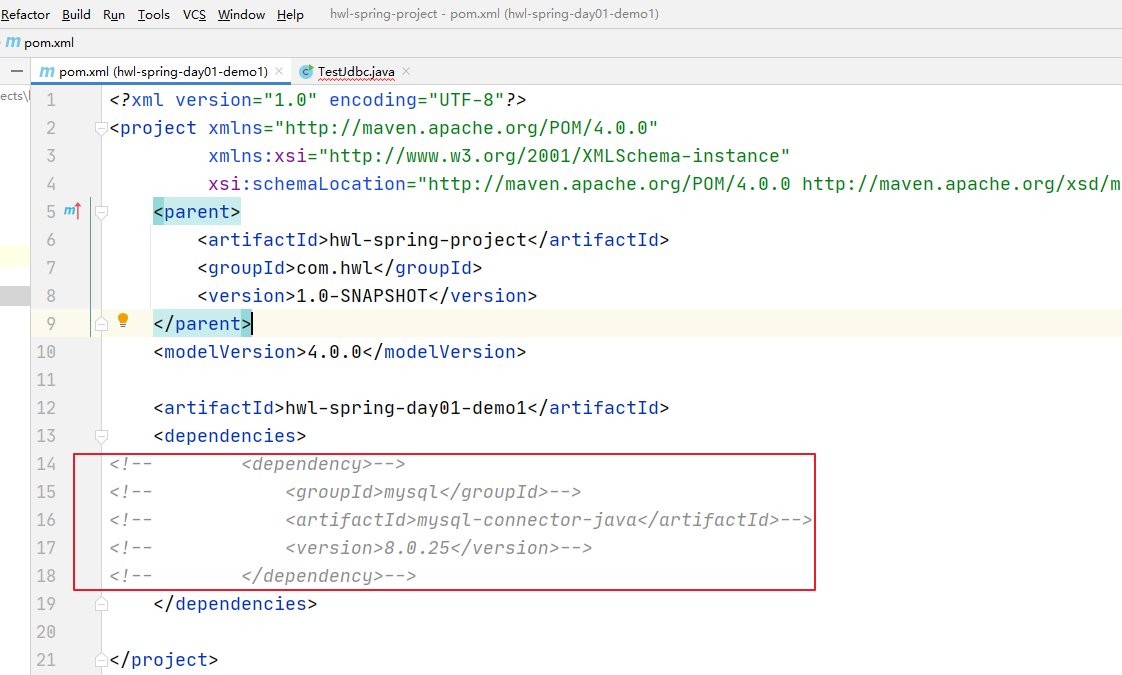Open the Tools menu
Viewport: 1122px width, 675px height.
pyautogui.click(x=153, y=14)
